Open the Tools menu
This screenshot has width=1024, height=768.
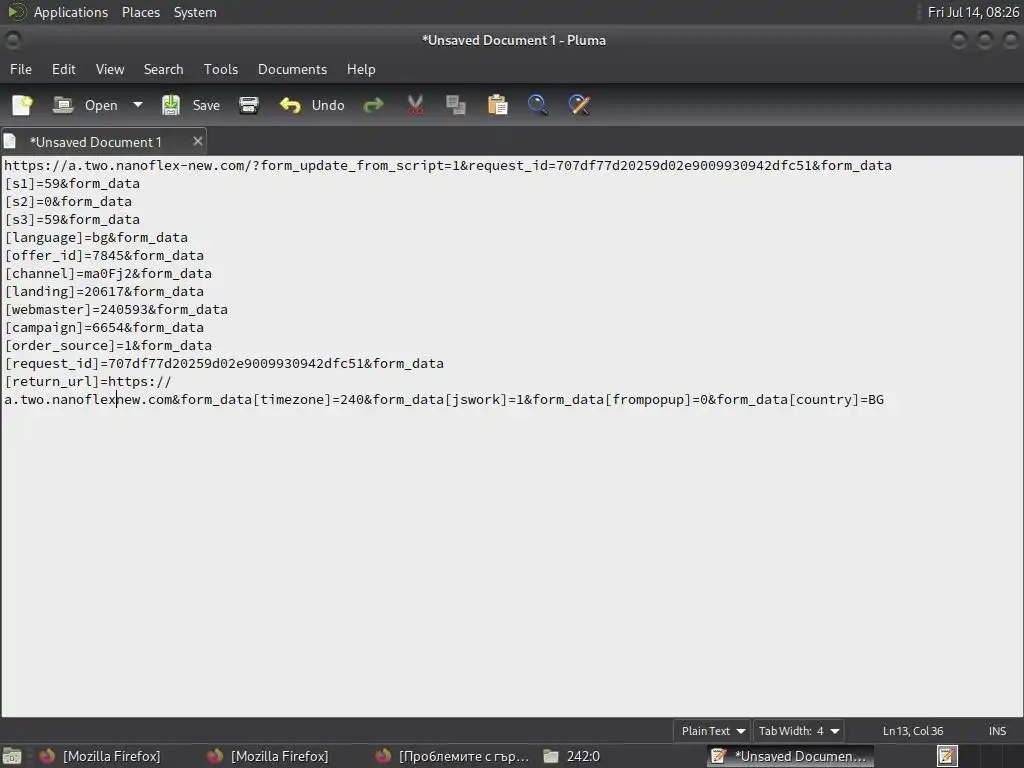[x=221, y=69]
